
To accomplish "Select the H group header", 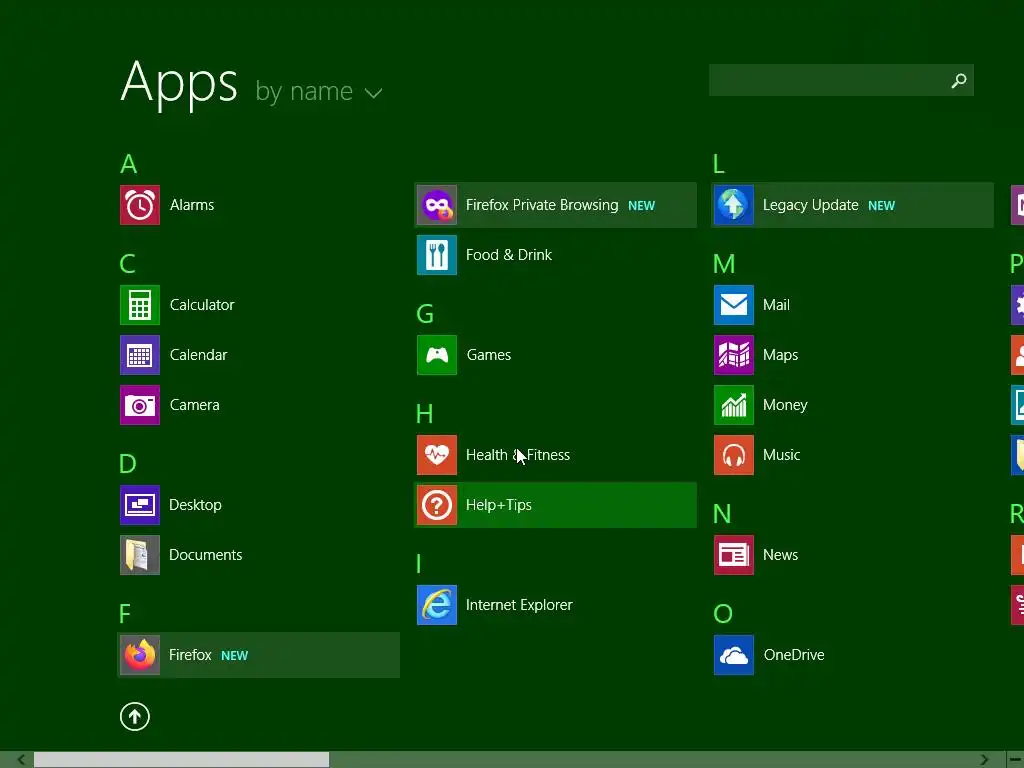I will pyautogui.click(x=424, y=414).
